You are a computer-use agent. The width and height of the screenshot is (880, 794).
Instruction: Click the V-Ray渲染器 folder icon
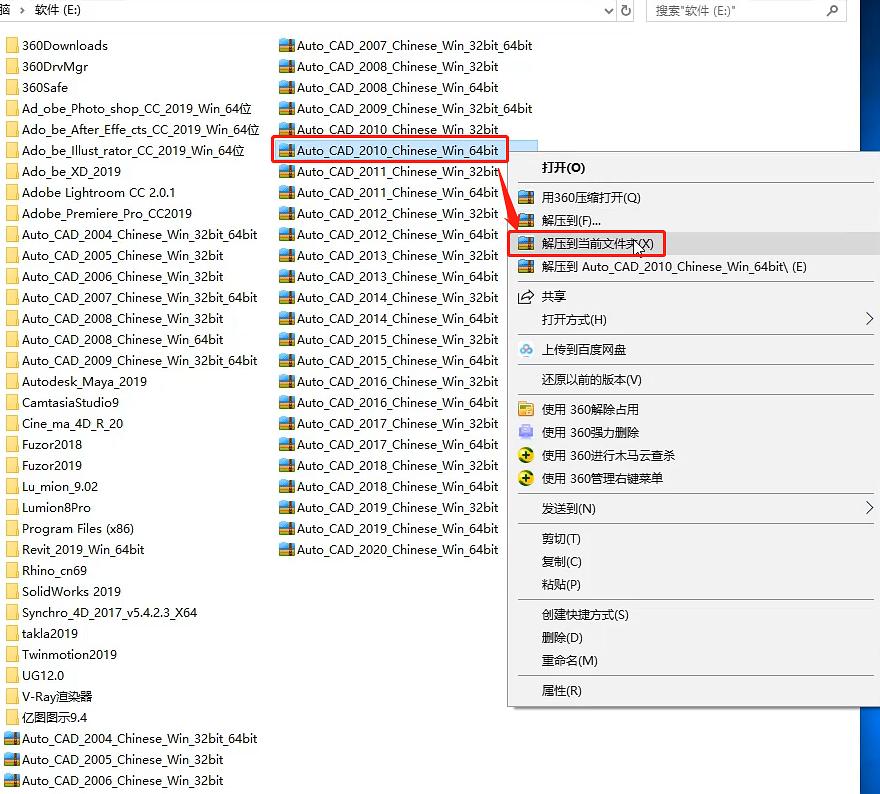pos(12,696)
